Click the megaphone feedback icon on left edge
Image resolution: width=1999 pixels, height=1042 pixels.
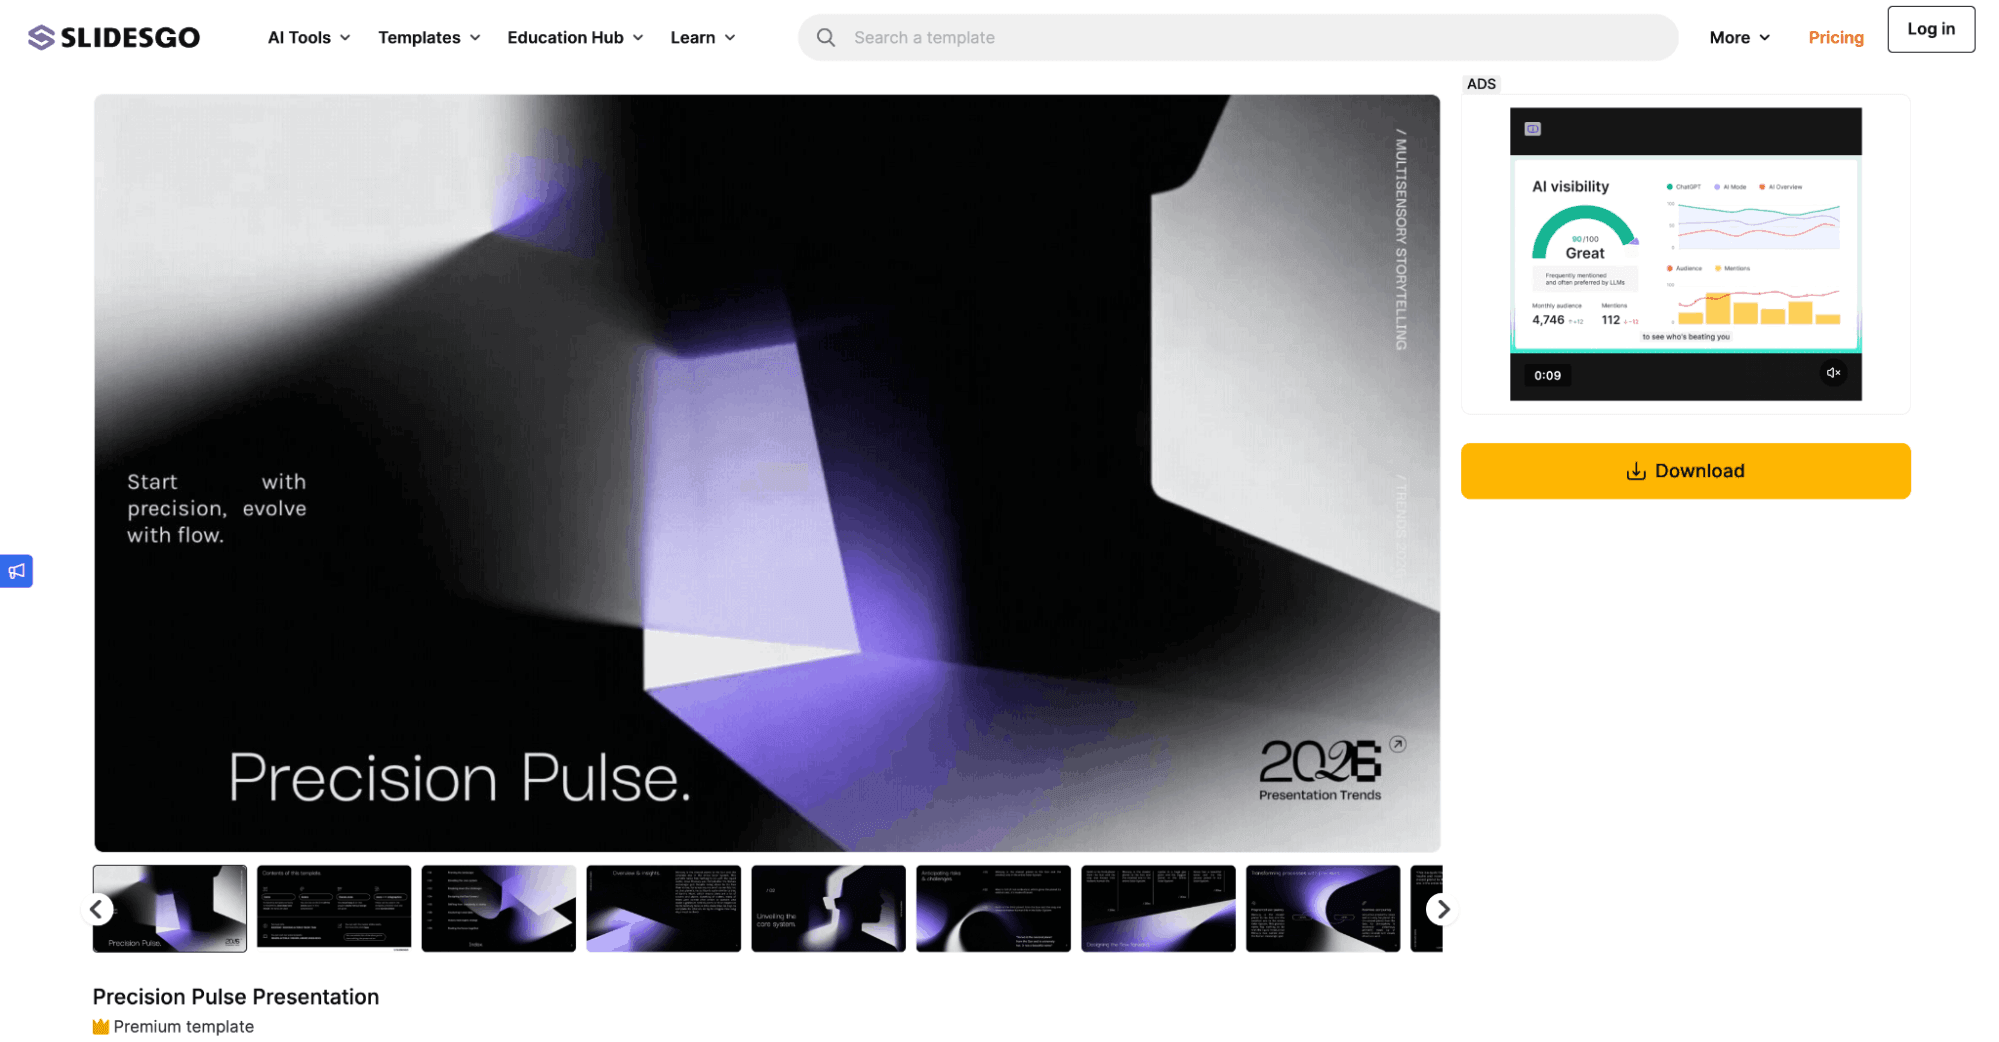[16, 571]
